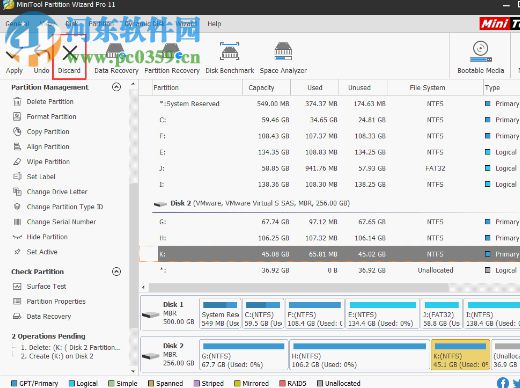520x388 pixels.
Task: Select System Reserved block in Disk 1 map
Action: [220, 314]
